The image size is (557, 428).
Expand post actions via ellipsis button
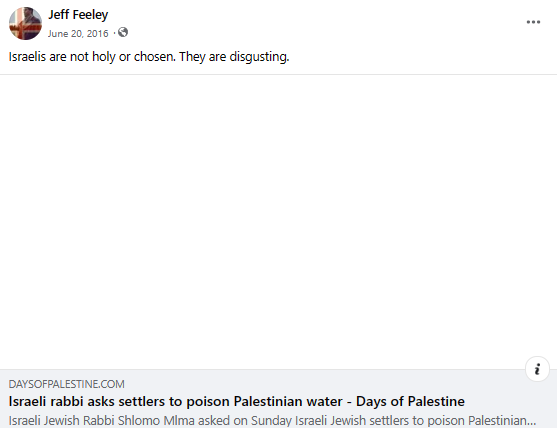click(x=533, y=22)
